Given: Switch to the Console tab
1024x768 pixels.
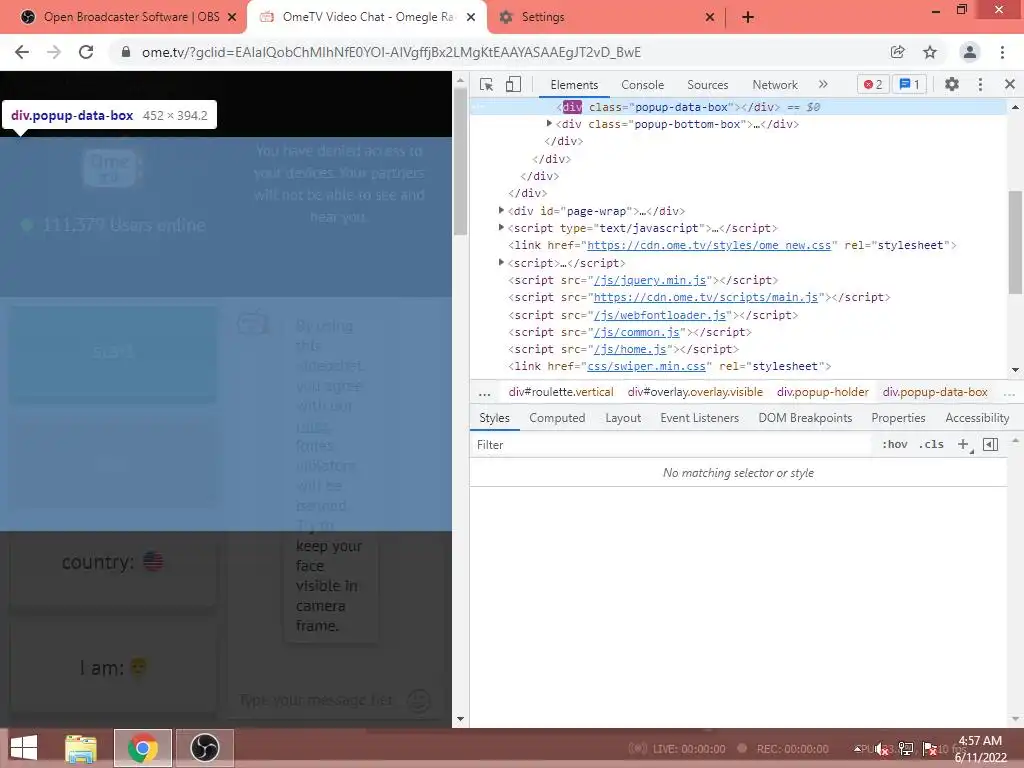Looking at the screenshot, I should tap(643, 85).
